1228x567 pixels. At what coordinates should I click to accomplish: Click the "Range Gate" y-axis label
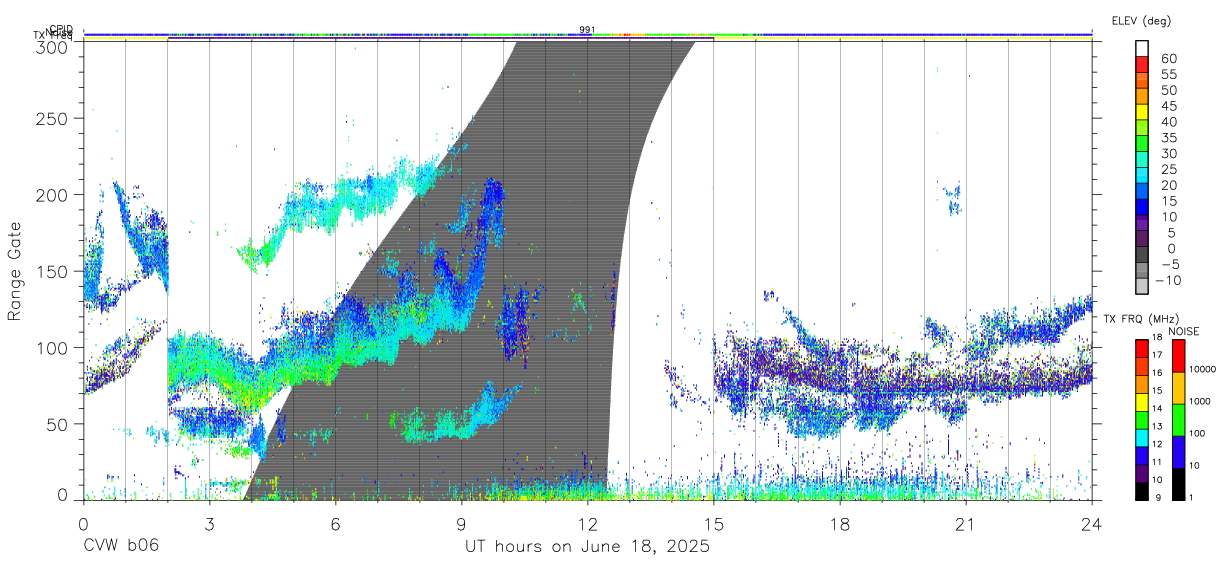pos(15,271)
